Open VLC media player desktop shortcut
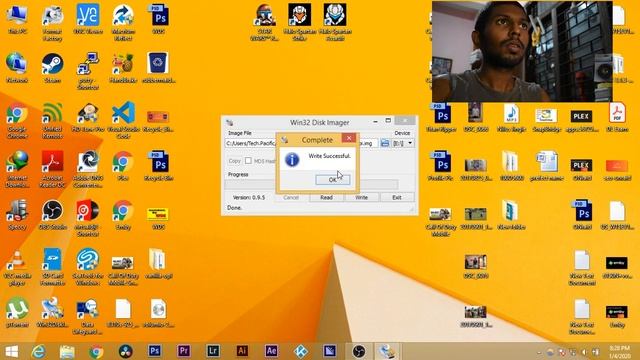Viewport: 640px width, 360px height. click(17, 267)
